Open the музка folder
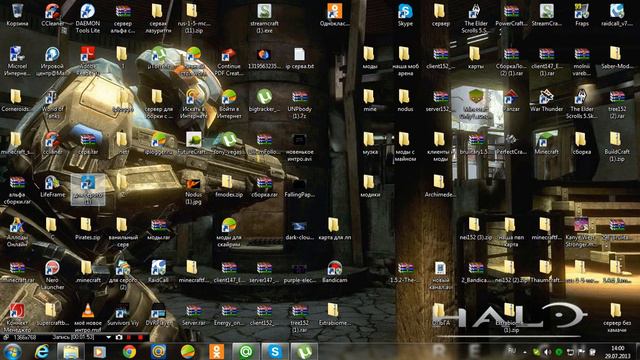Viewport: 640px width, 360px height. coord(369,144)
